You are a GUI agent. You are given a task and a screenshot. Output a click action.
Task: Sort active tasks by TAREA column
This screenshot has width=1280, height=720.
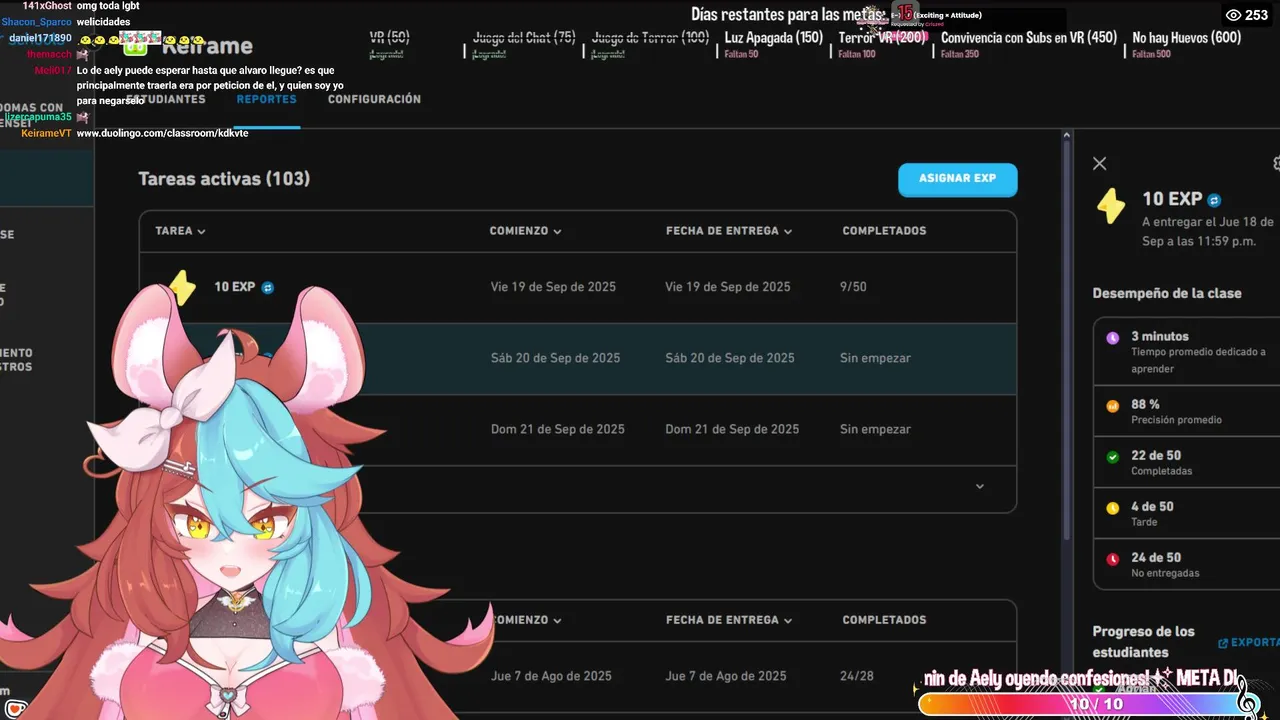[x=180, y=231]
